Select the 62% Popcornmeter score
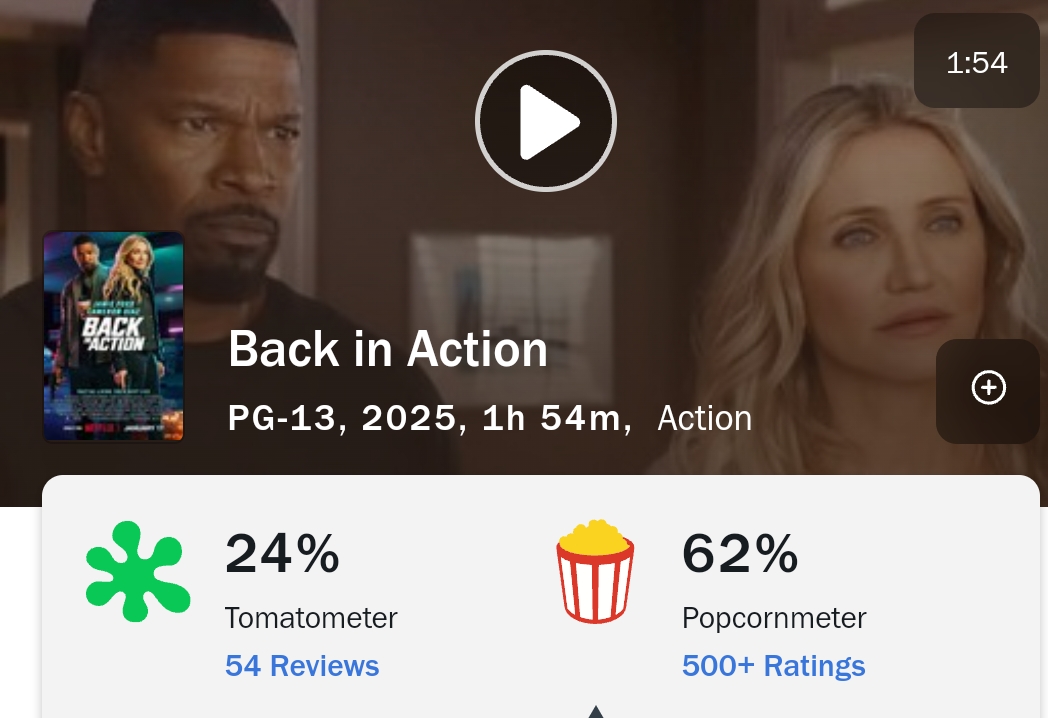 740,554
